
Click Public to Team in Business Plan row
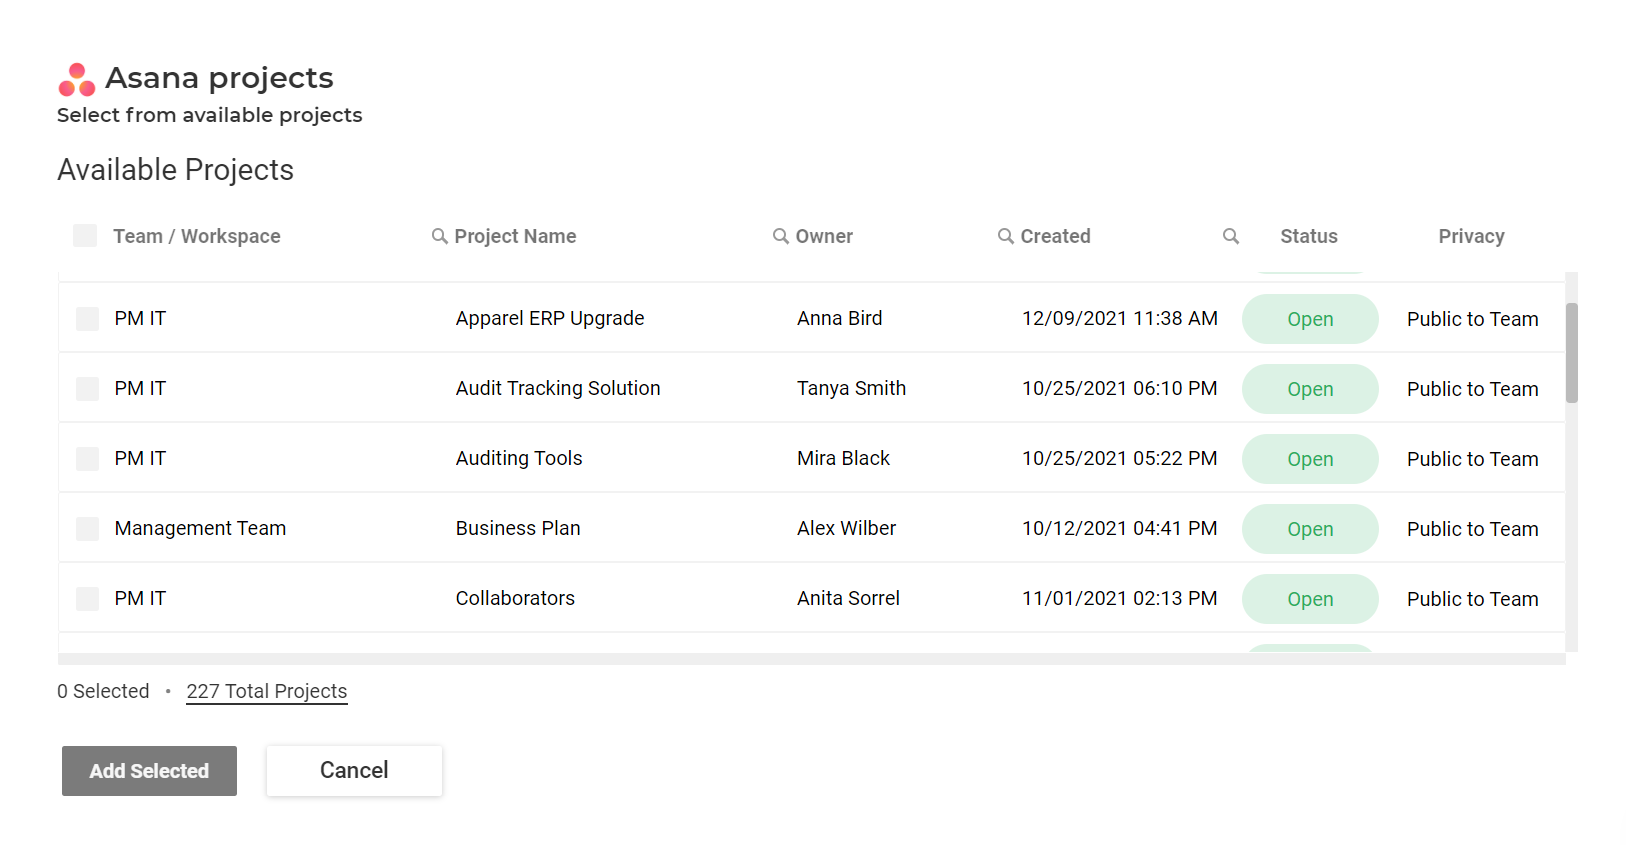pos(1472,529)
